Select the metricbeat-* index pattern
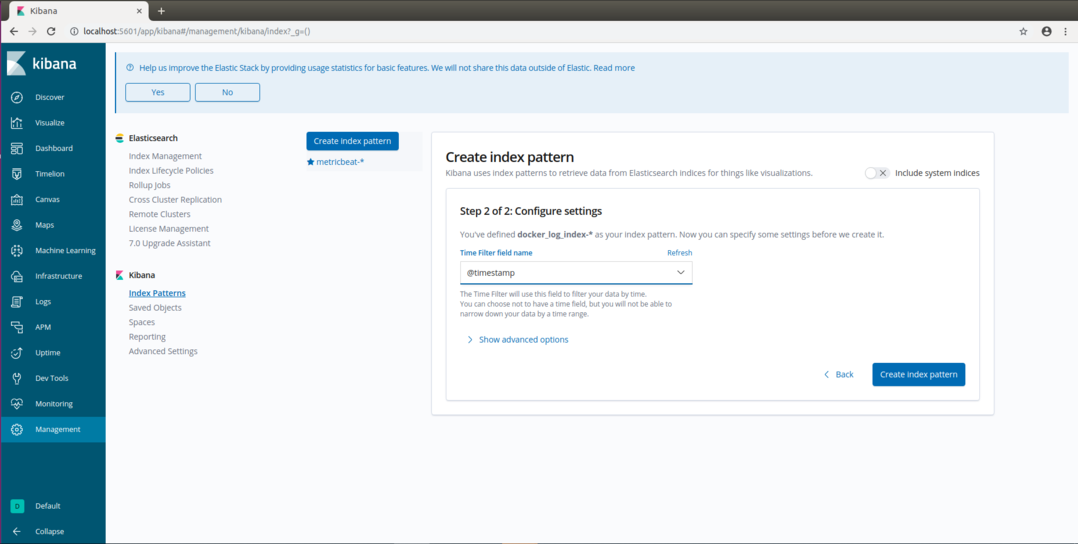The image size is (1078, 544). pyautogui.click(x=340, y=162)
